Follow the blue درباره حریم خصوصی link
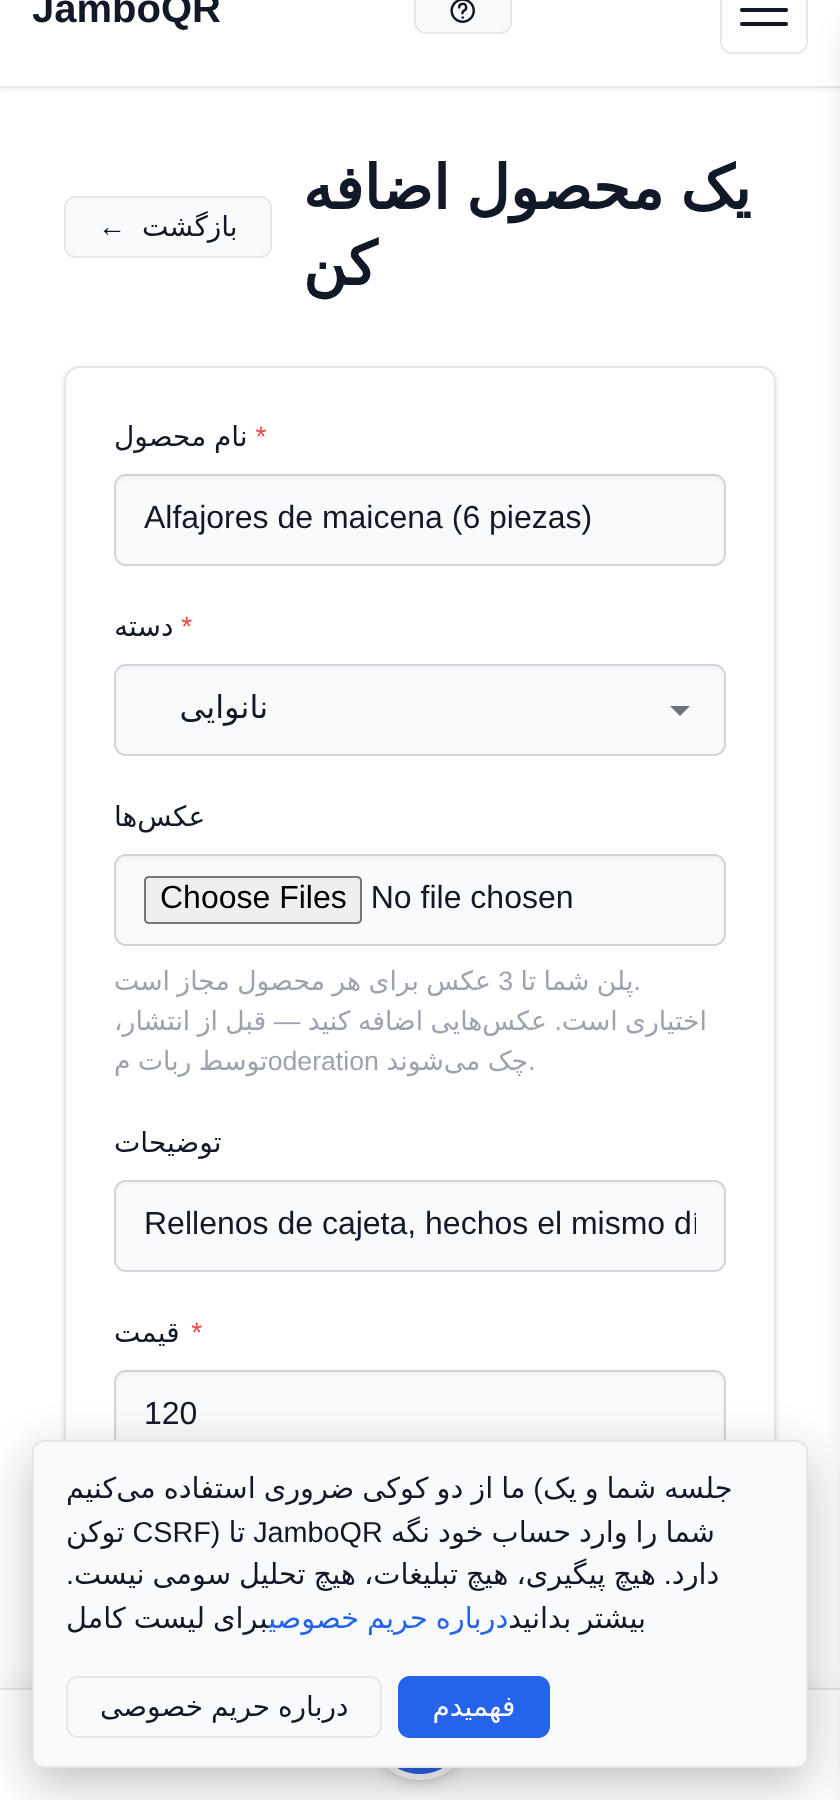Viewport: 840px width, 1800px height. point(389,1619)
